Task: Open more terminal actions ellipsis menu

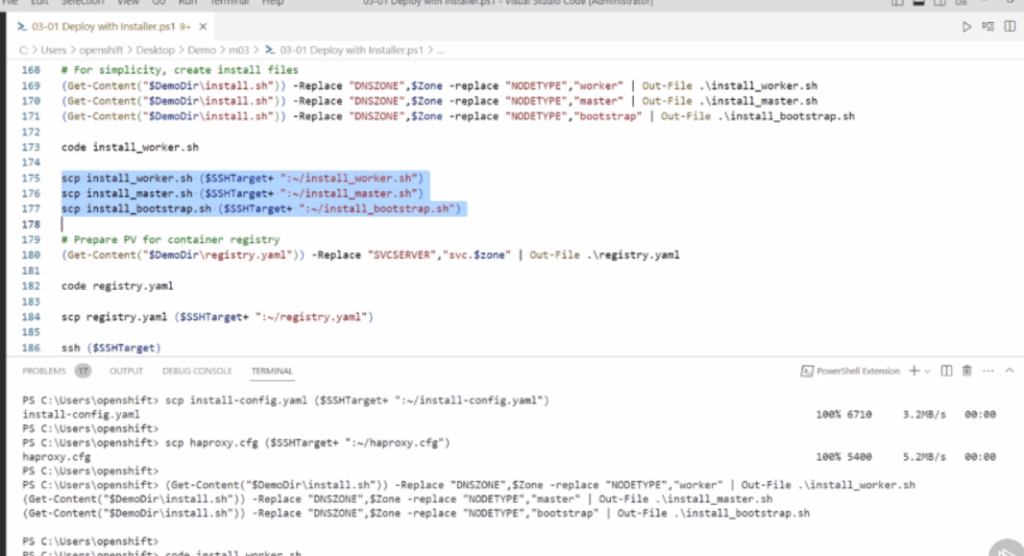Action: coord(988,371)
